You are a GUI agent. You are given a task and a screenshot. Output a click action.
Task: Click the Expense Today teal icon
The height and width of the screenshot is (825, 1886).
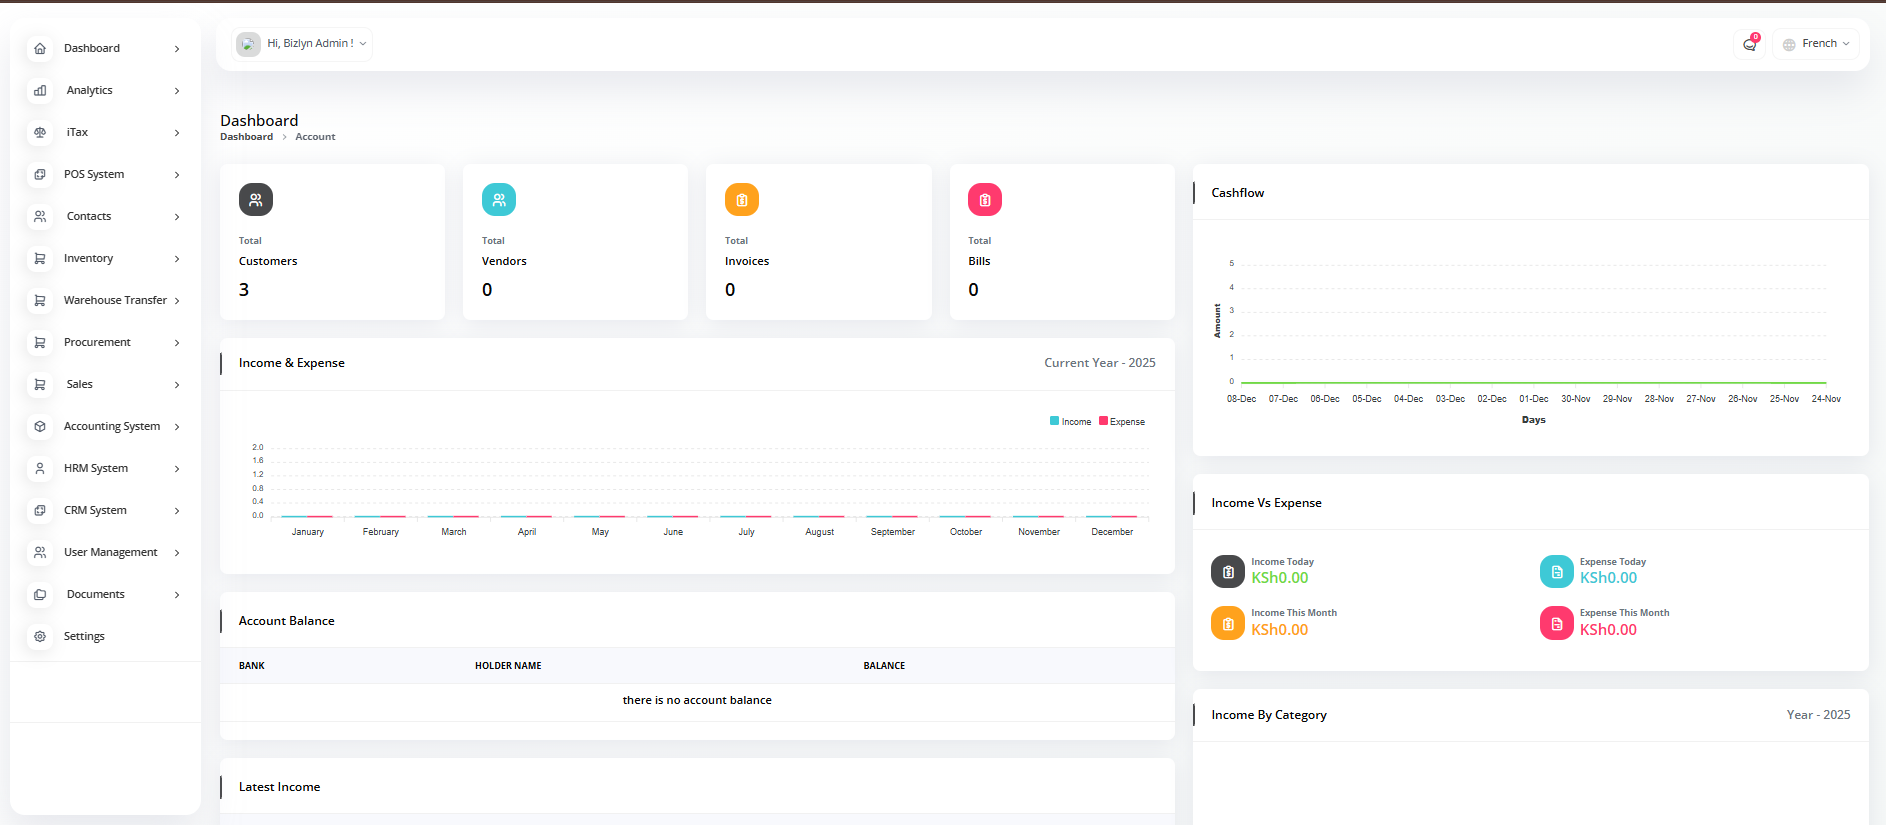[1557, 572]
